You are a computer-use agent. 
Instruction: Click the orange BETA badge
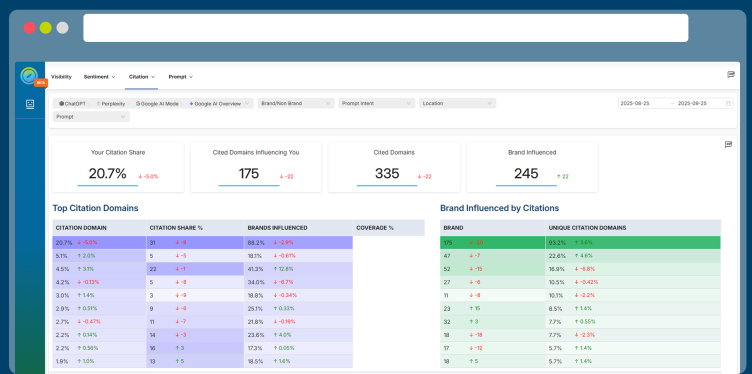[x=41, y=83]
